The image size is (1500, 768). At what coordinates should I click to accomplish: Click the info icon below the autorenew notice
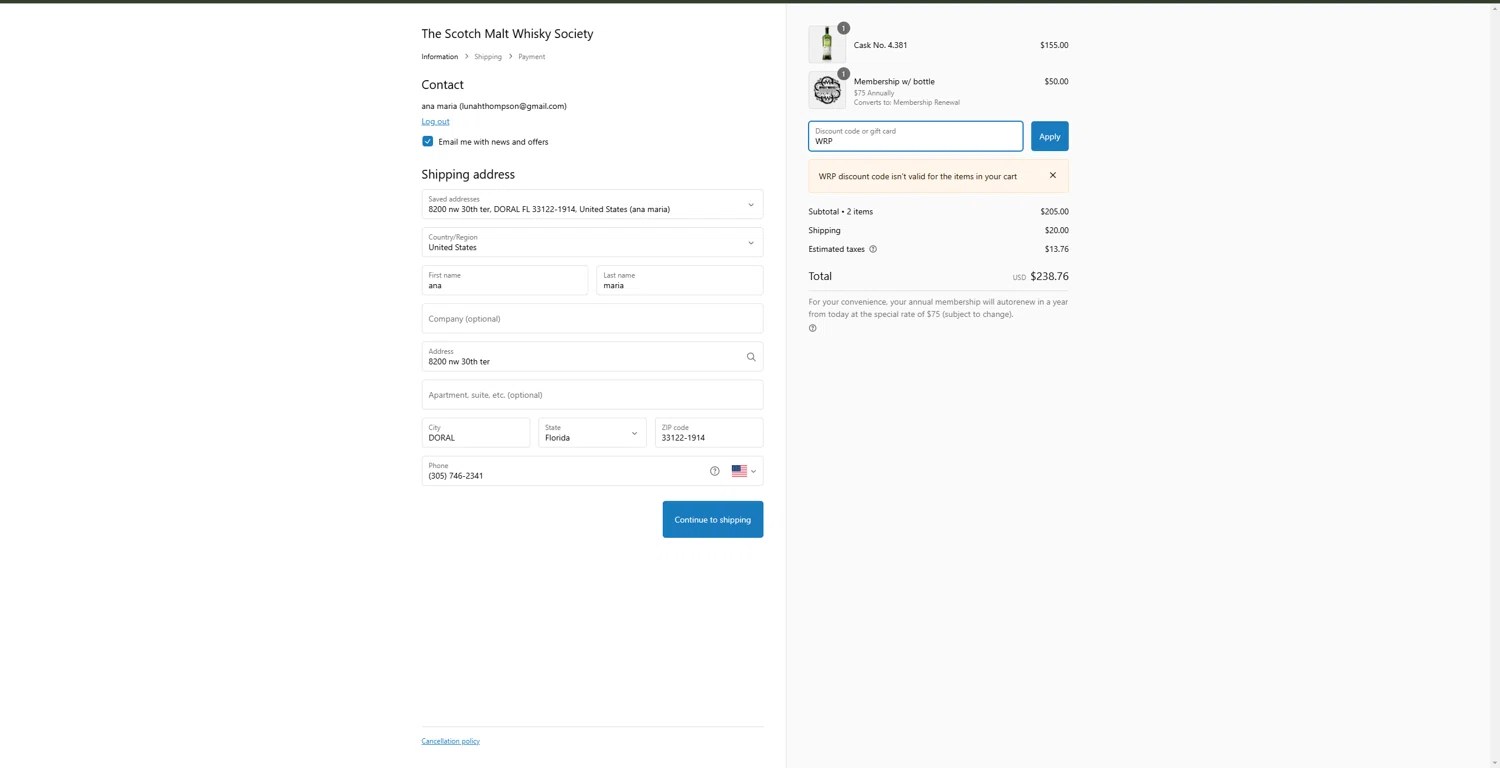(813, 328)
